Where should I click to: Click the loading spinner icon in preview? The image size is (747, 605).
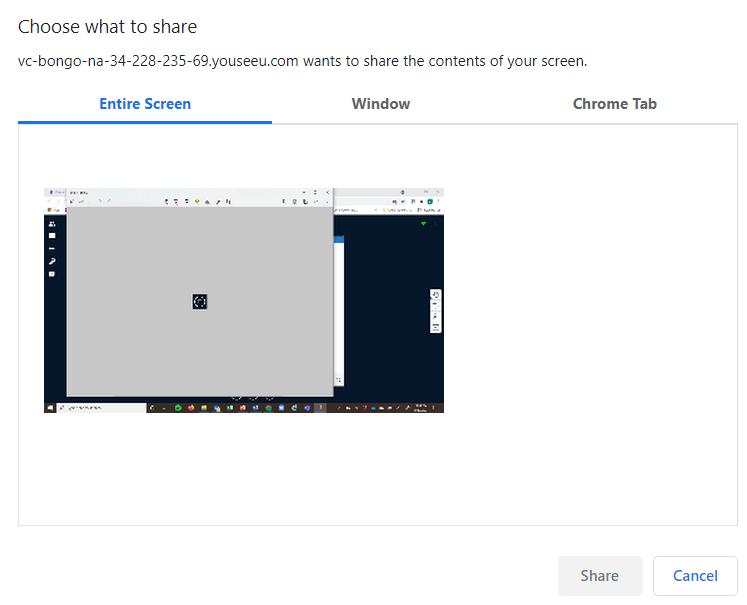click(x=199, y=301)
